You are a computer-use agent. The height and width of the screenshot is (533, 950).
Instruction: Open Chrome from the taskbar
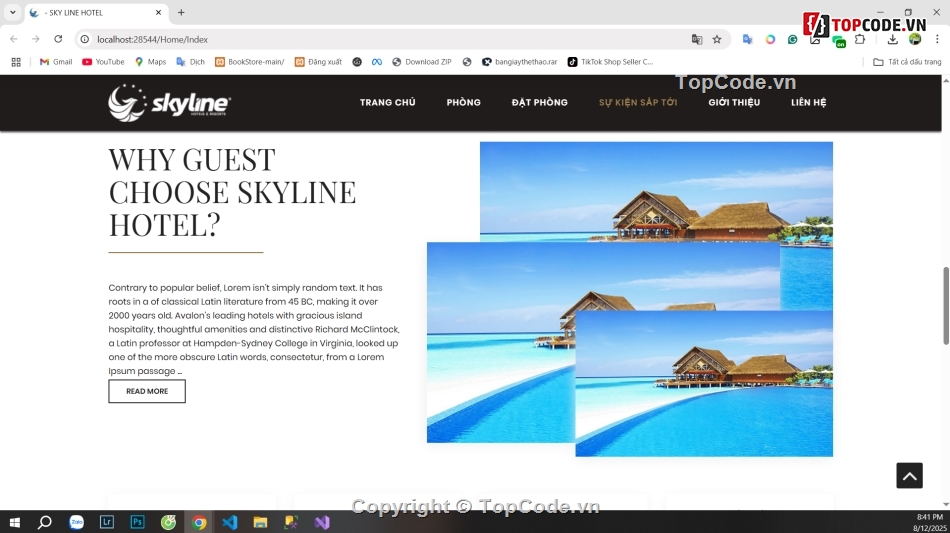pos(199,522)
